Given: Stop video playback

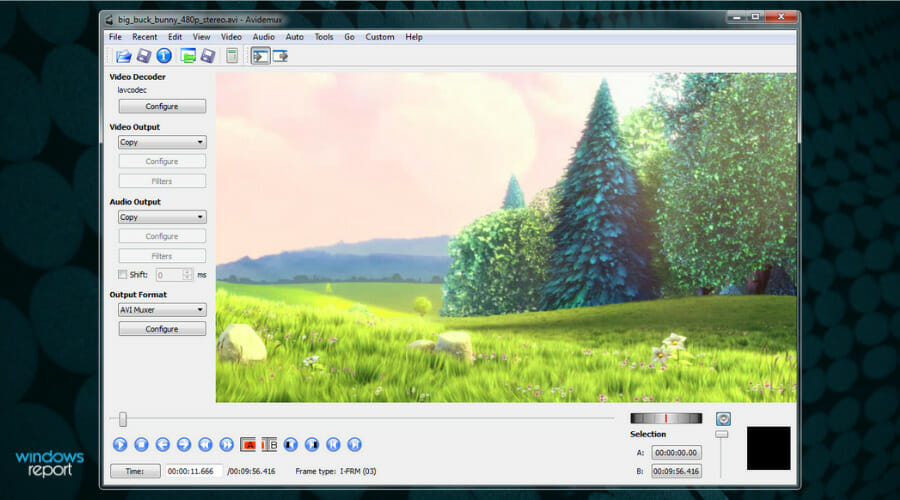Looking at the screenshot, I should pos(141,444).
